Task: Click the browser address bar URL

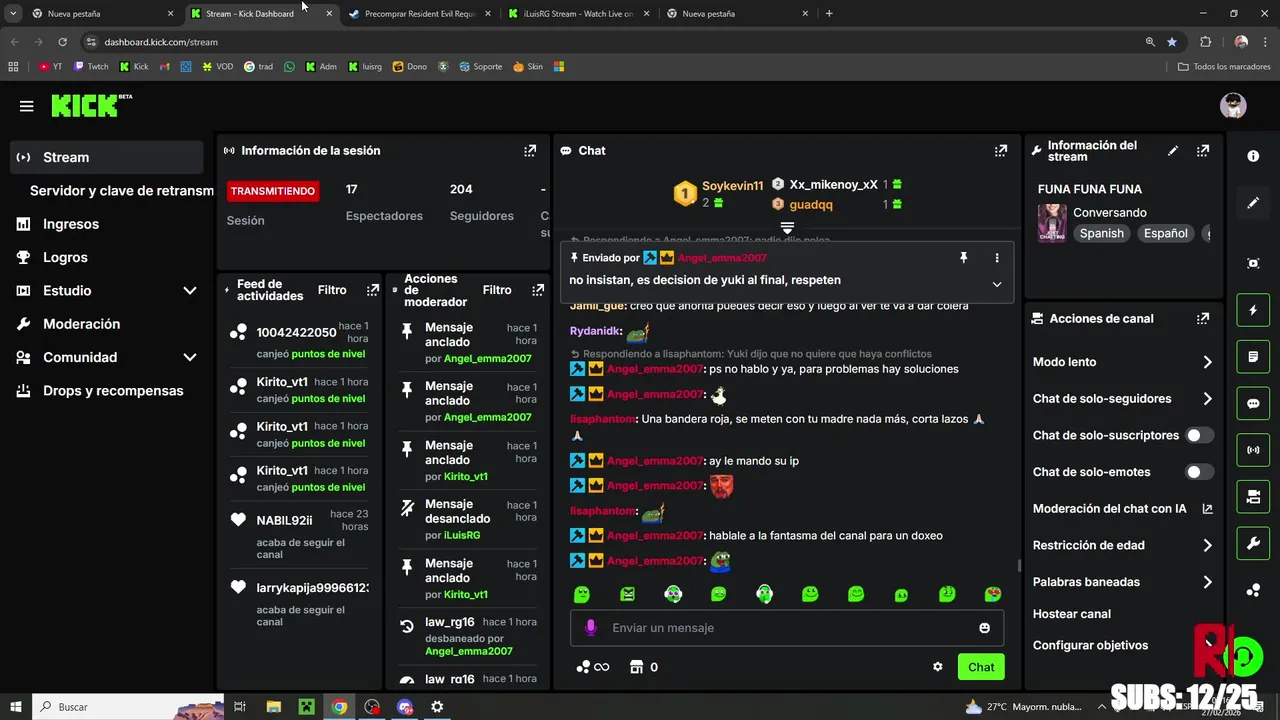Action: point(161,42)
